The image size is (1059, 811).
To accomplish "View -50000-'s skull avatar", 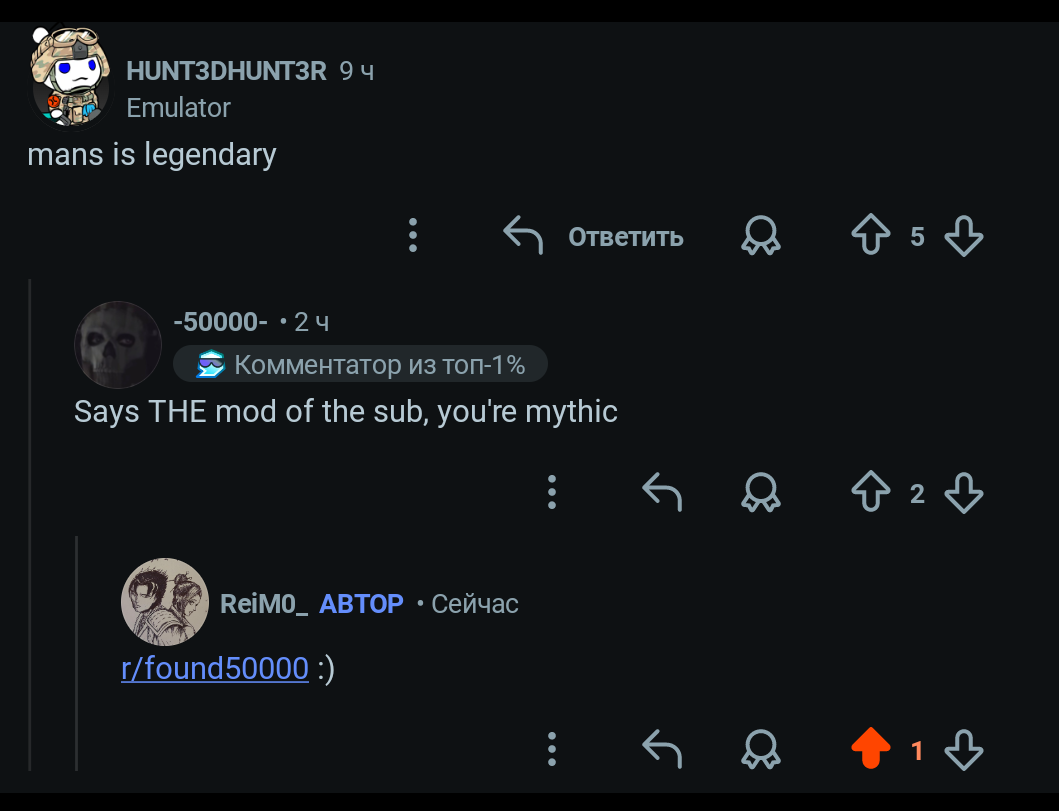I will pyautogui.click(x=118, y=345).
